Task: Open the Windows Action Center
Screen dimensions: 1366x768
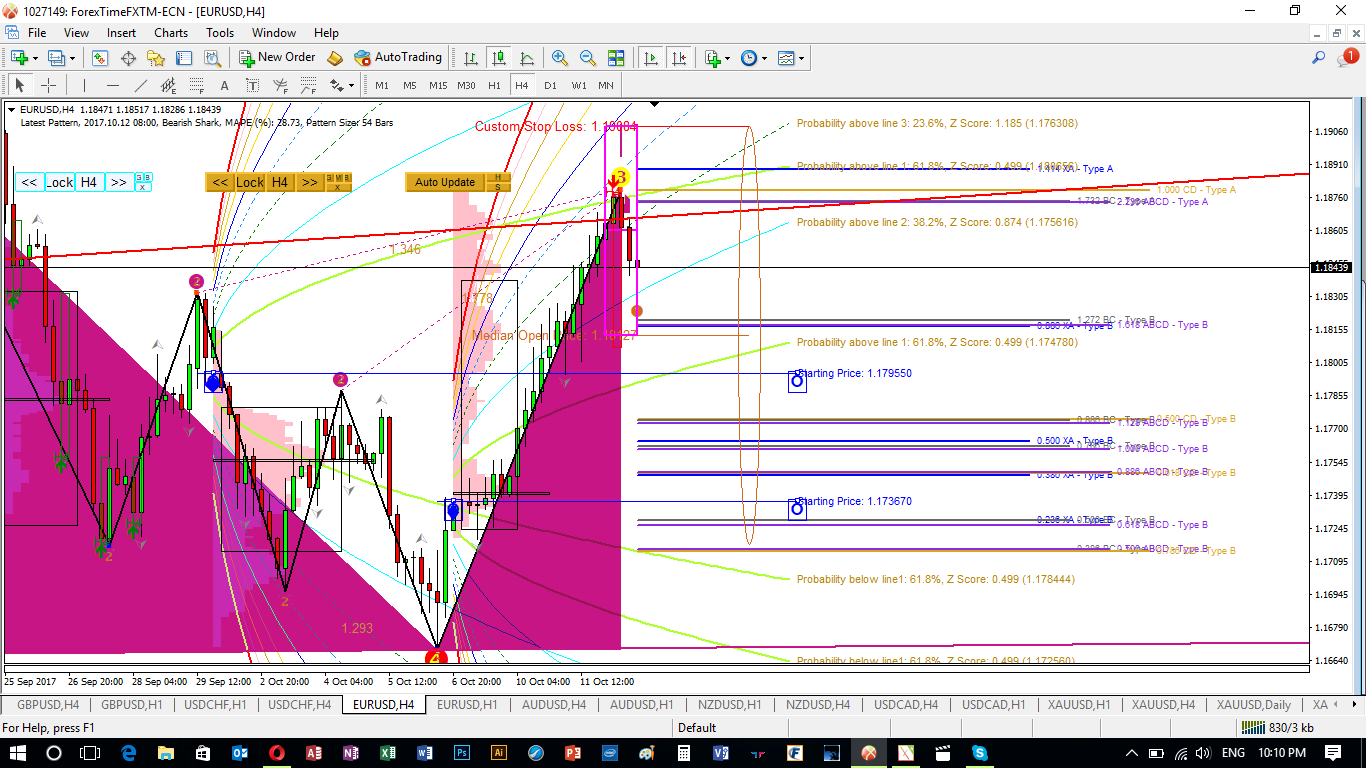Action: pos(1333,752)
